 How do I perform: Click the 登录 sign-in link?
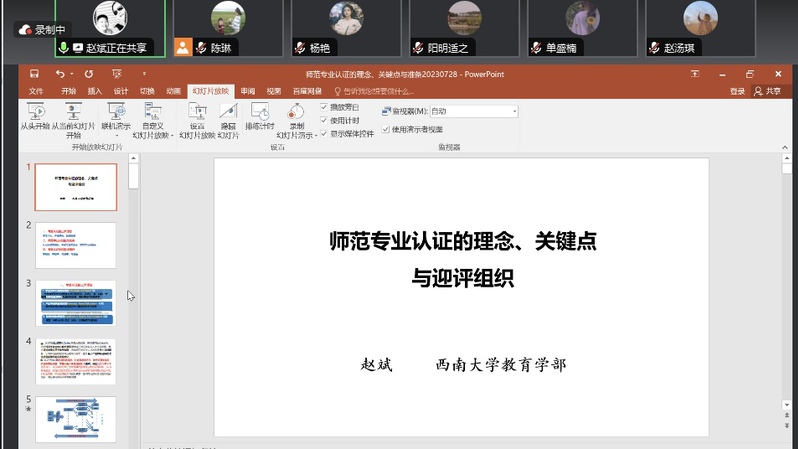click(x=737, y=91)
